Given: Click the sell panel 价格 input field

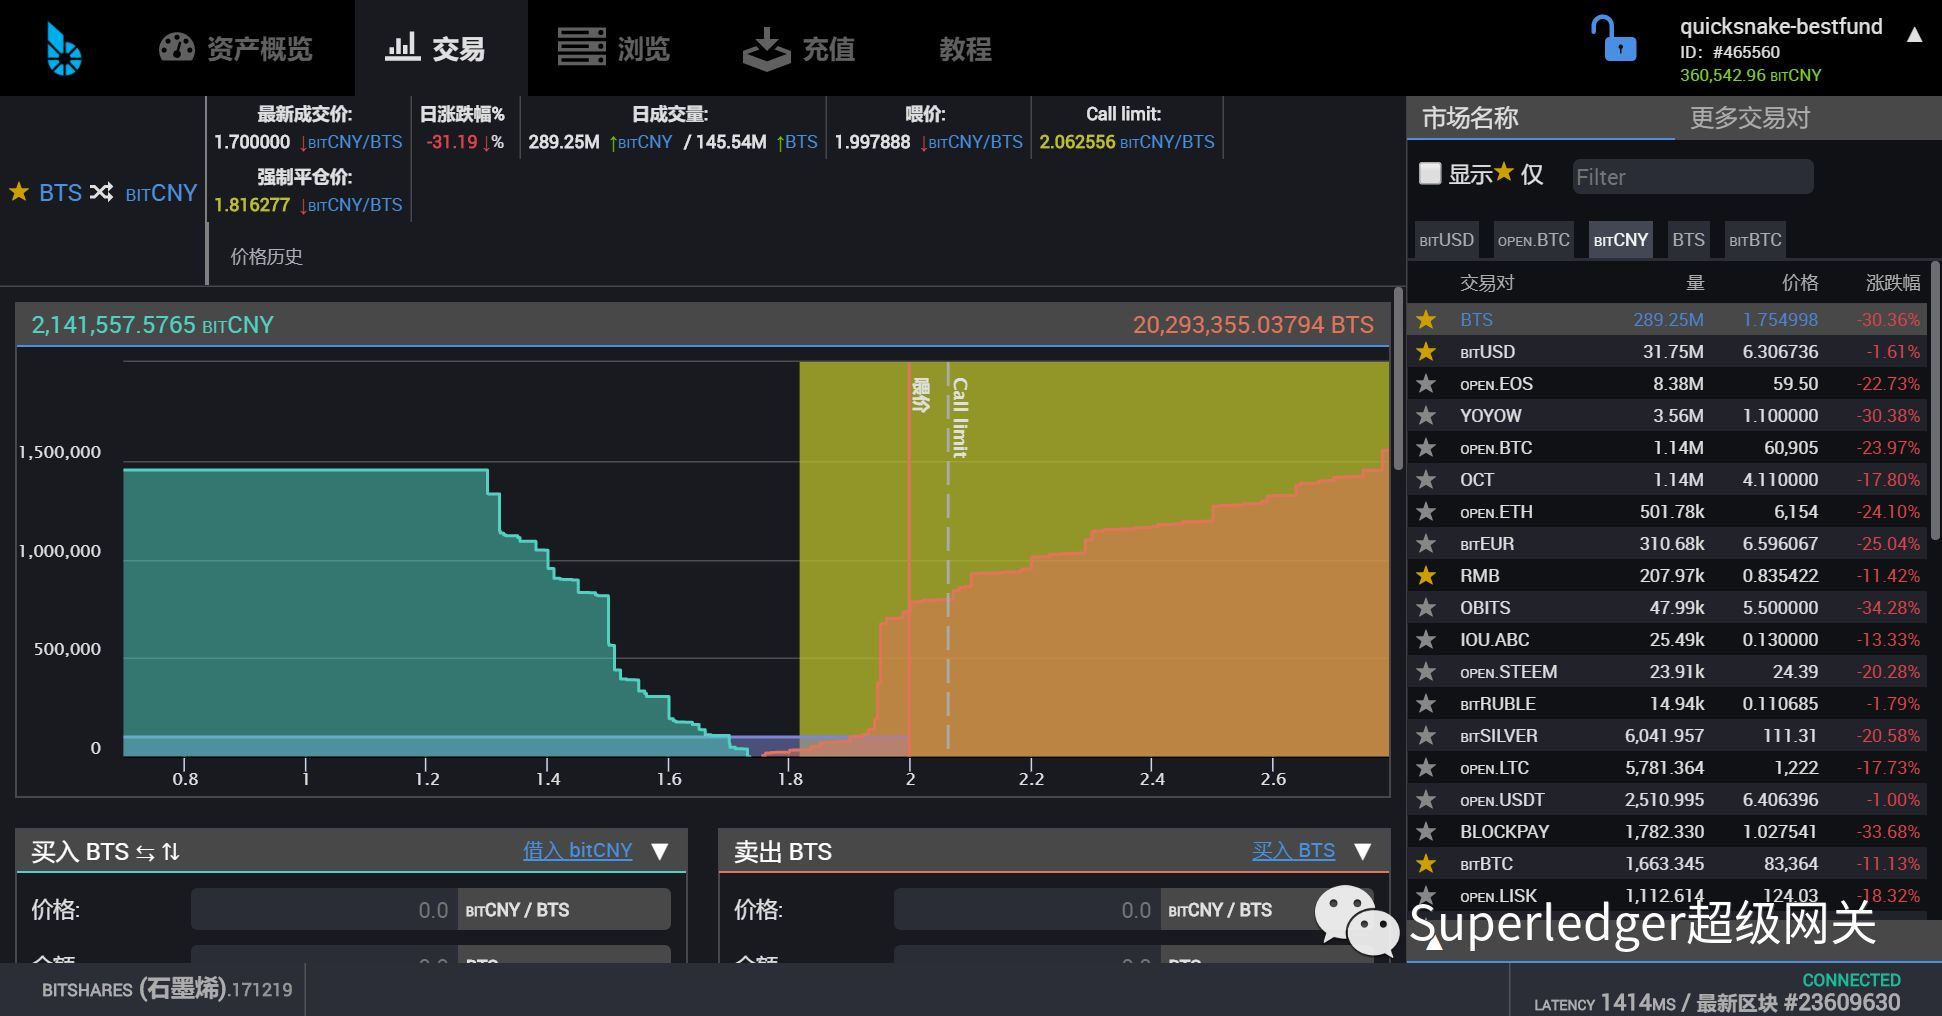Looking at the screenshot, I should (1027, 909).
